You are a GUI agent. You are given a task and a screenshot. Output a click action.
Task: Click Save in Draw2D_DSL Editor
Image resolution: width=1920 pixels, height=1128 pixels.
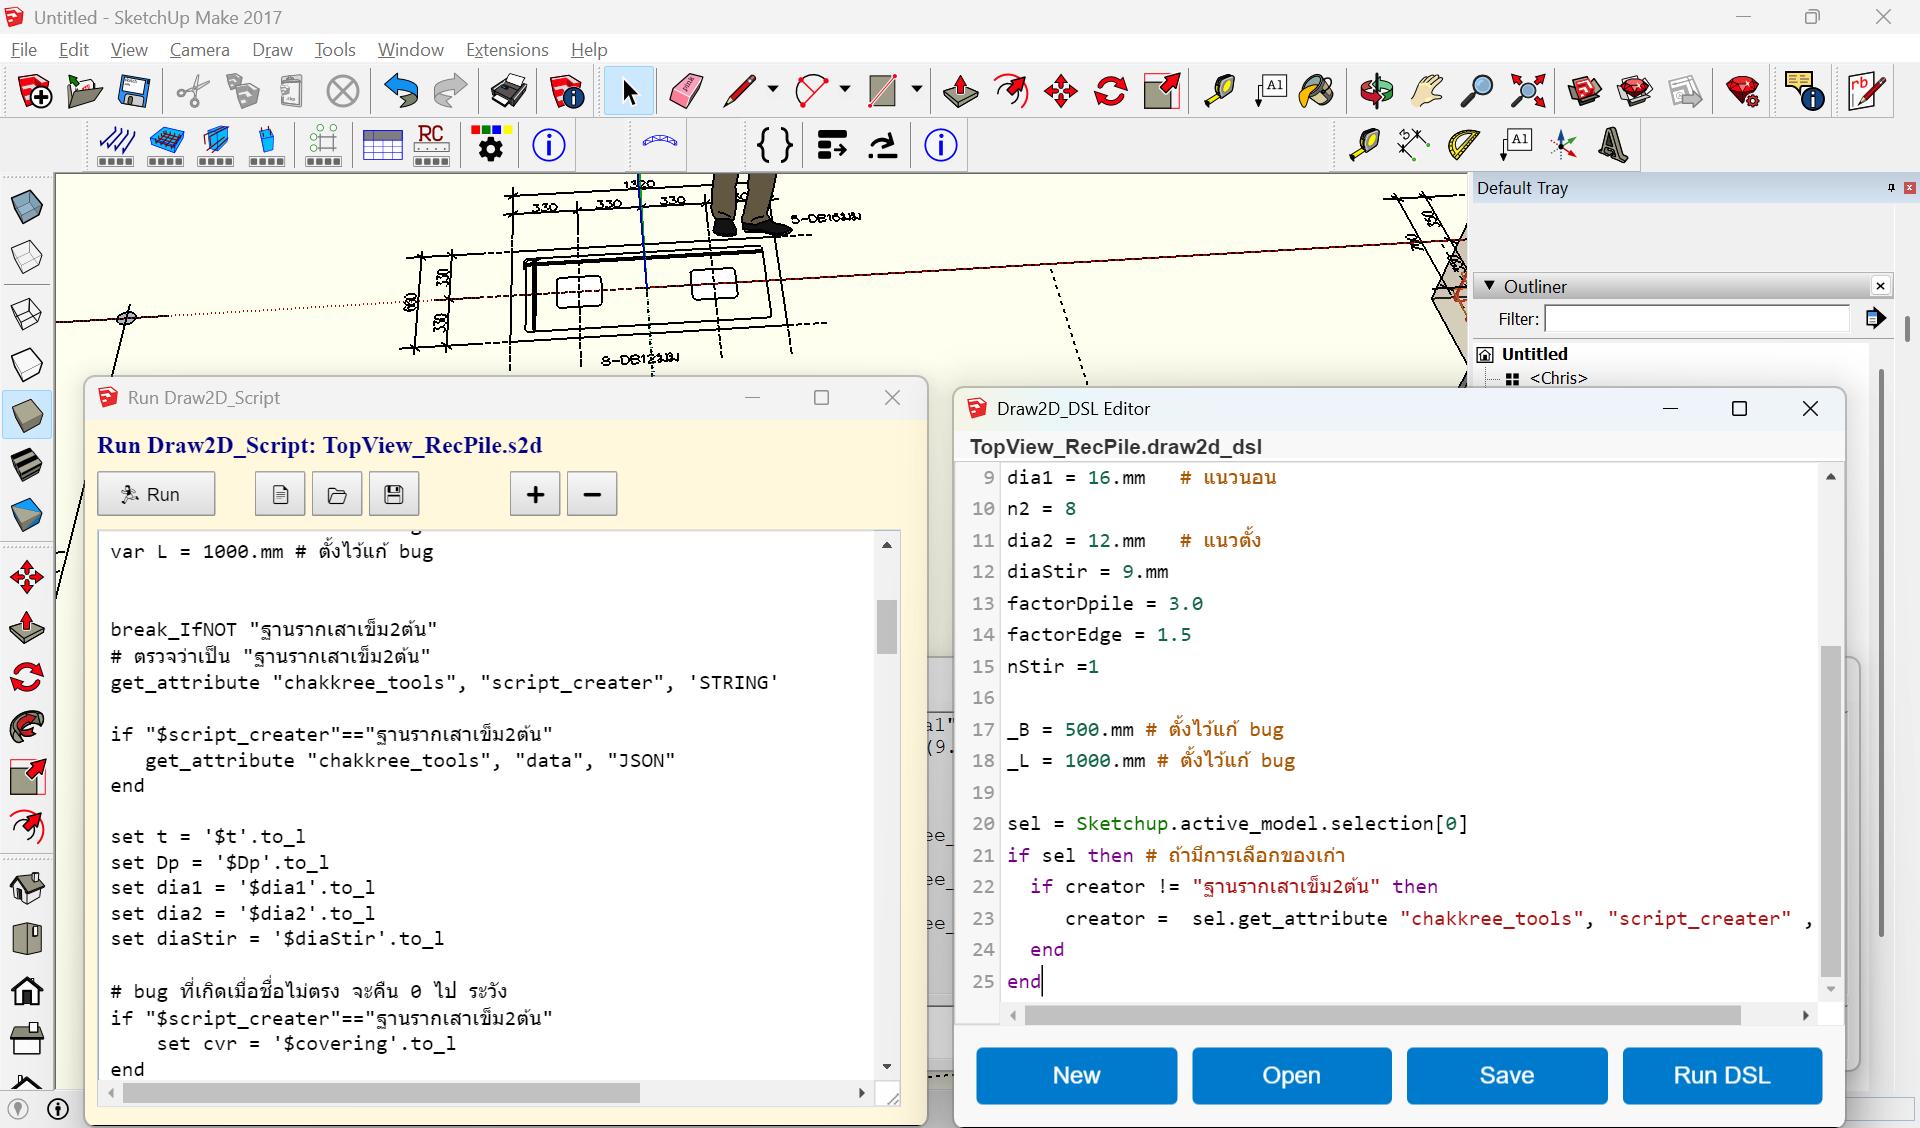click(1507, 1075)
